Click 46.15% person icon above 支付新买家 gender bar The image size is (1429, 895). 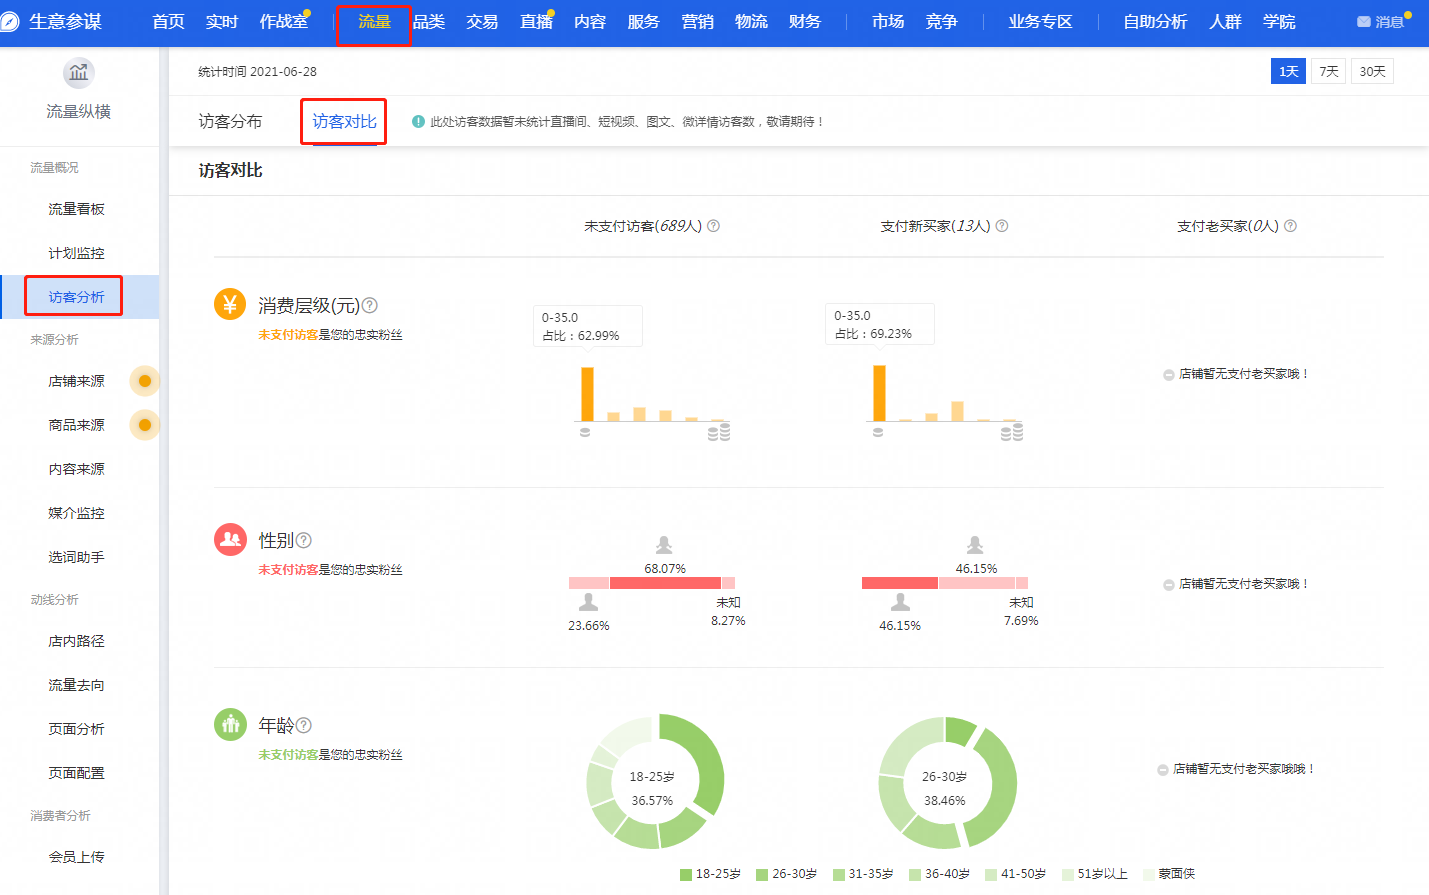click(x=975, y=545)
